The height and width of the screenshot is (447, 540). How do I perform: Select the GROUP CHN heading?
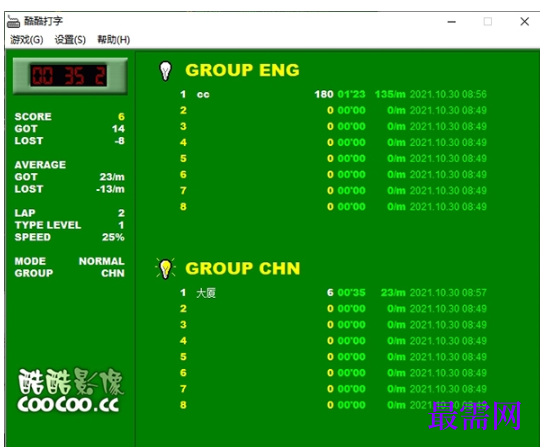click(x=242, y=269)
